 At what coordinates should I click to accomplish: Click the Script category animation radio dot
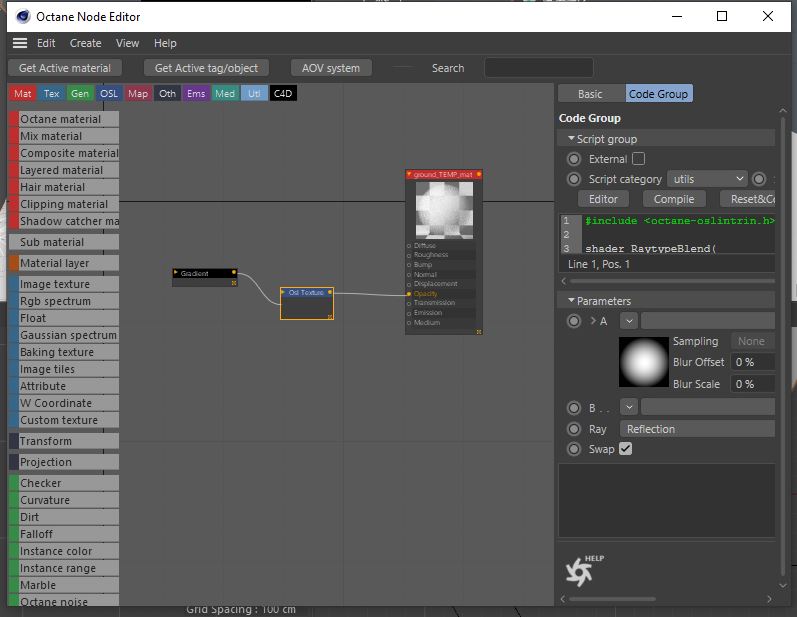(574, 179)
